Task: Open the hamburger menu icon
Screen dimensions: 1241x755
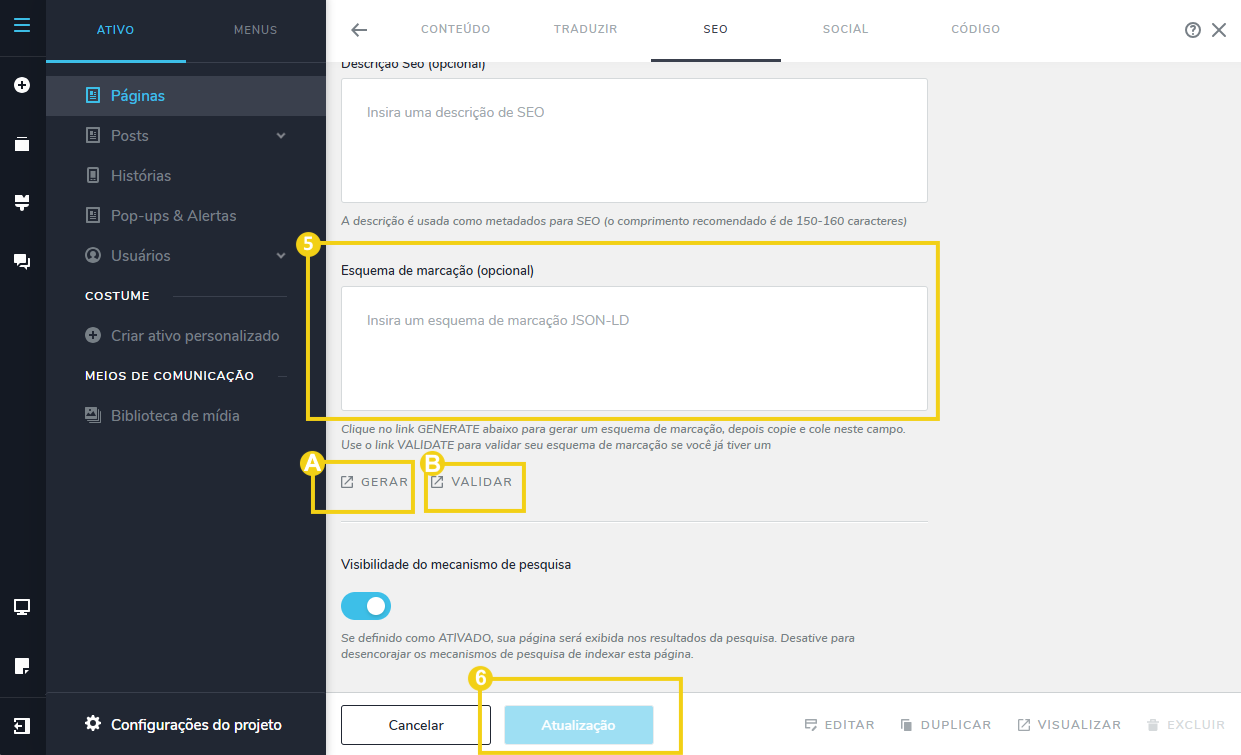Action: 22,24
